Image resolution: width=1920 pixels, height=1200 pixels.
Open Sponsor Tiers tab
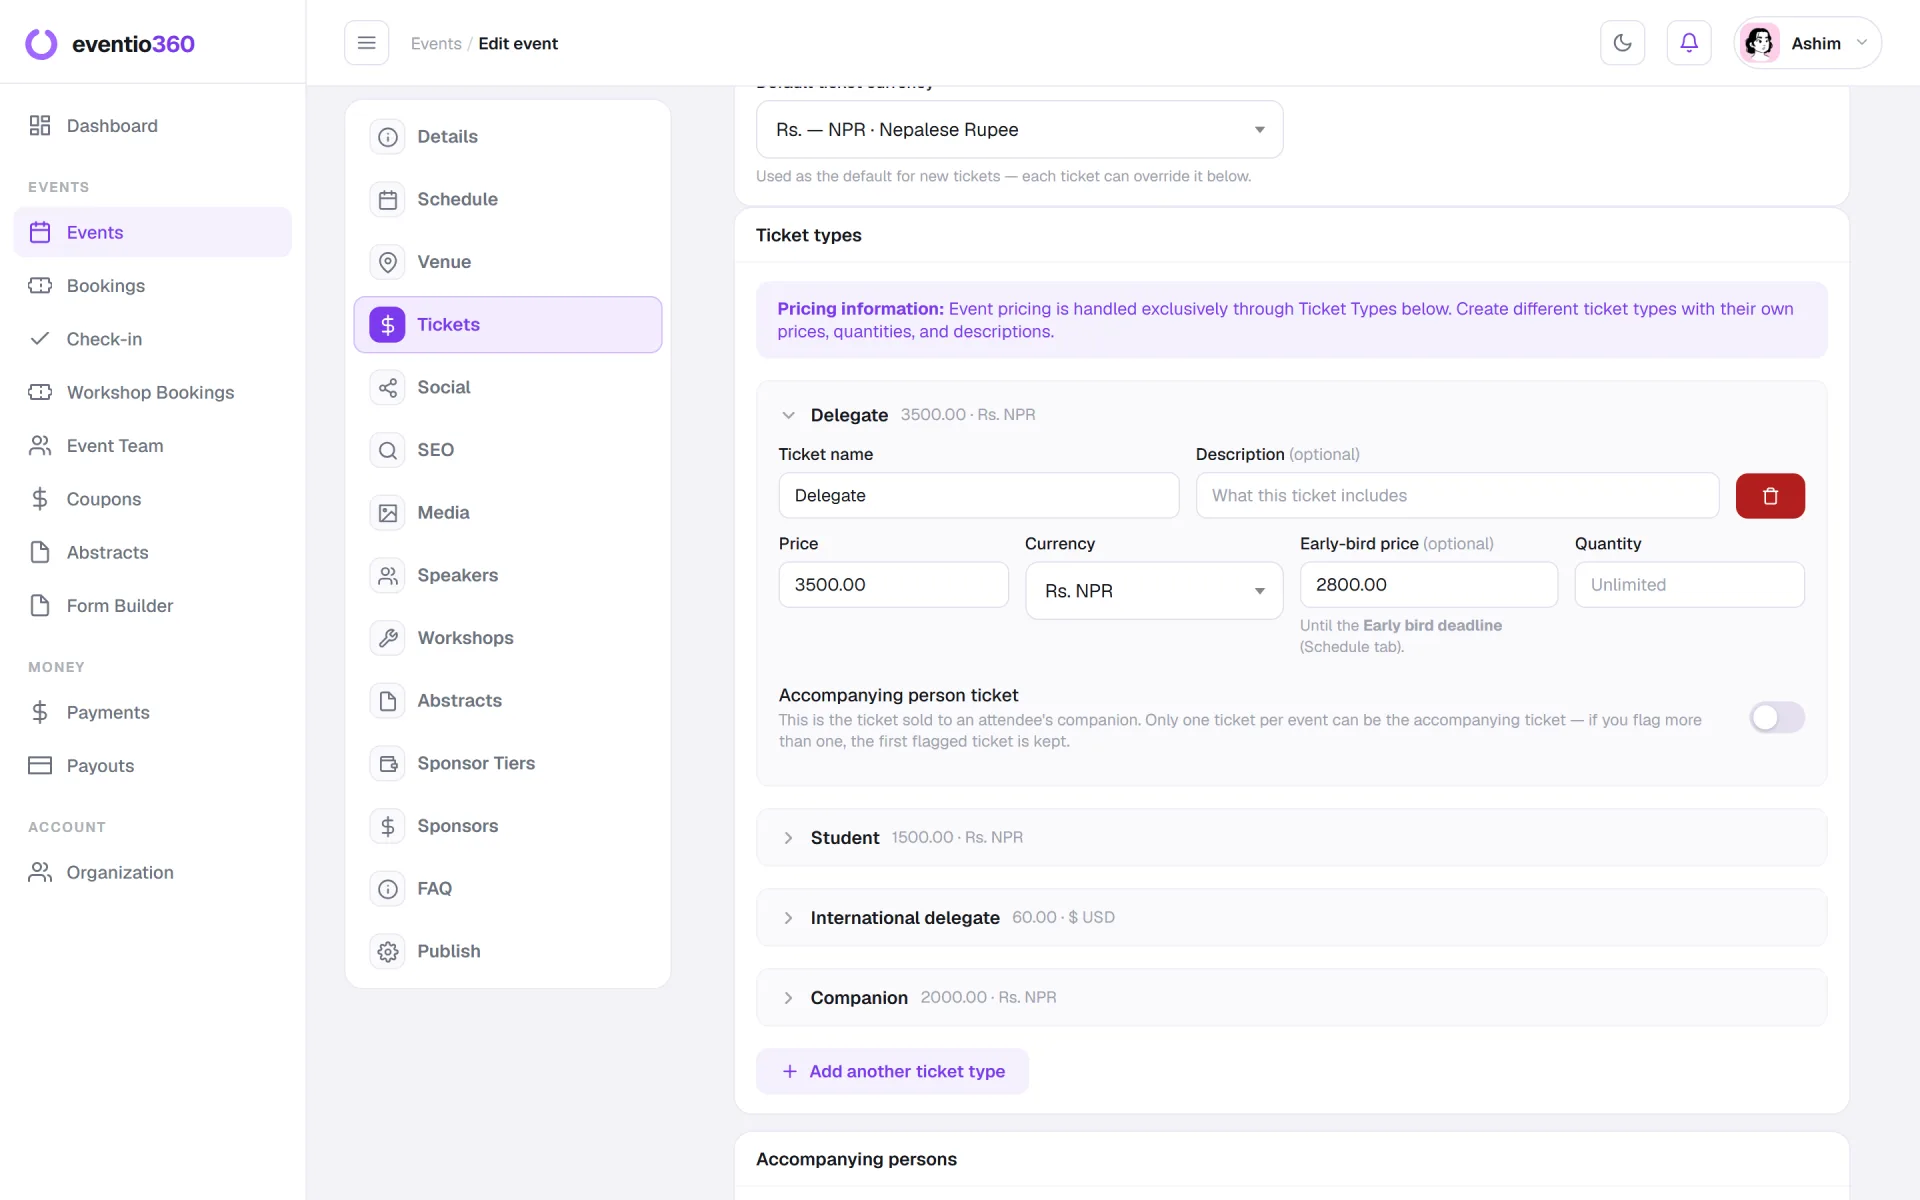pos(508,763)
